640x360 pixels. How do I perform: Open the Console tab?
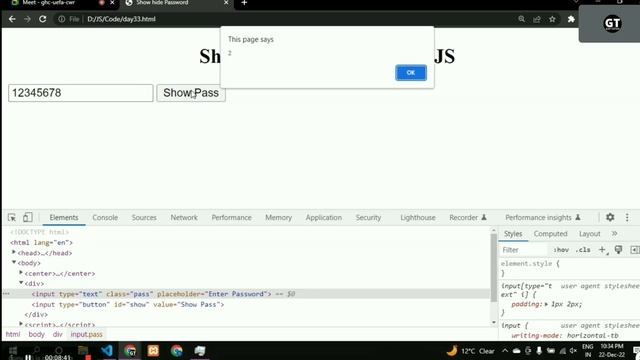click(x=105, y=218)
